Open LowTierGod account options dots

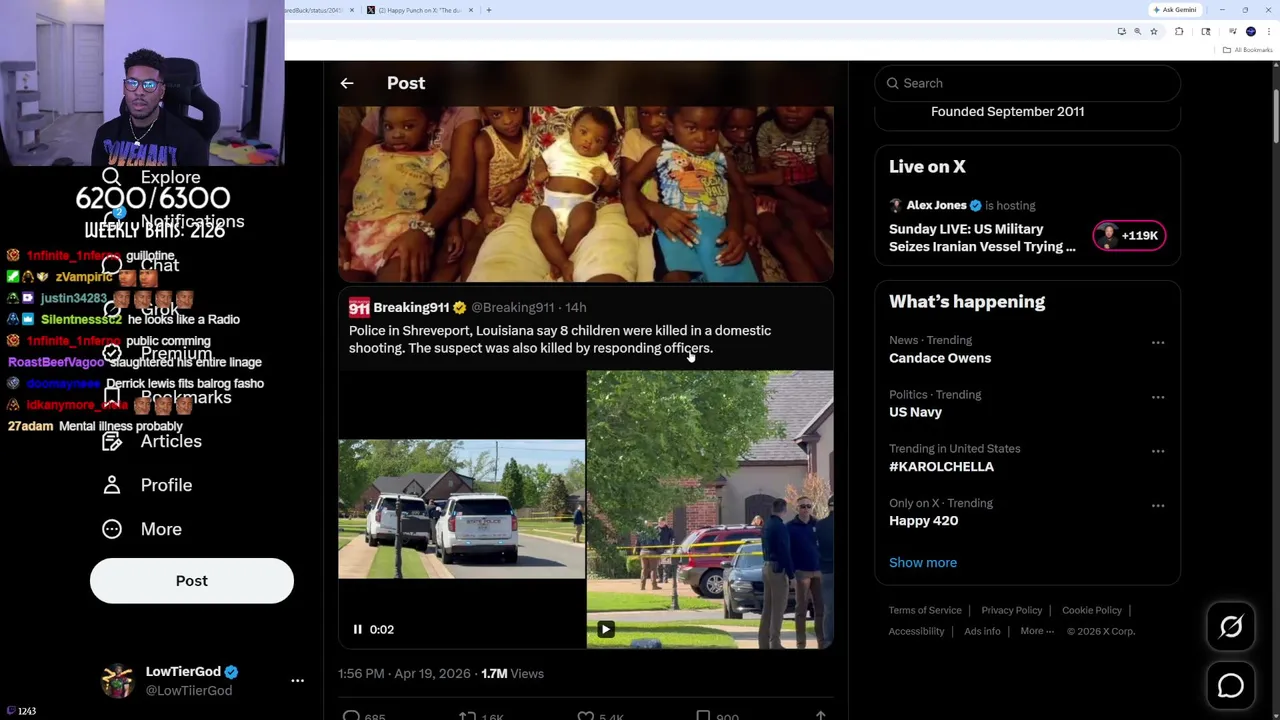click(x=297, y=681)
